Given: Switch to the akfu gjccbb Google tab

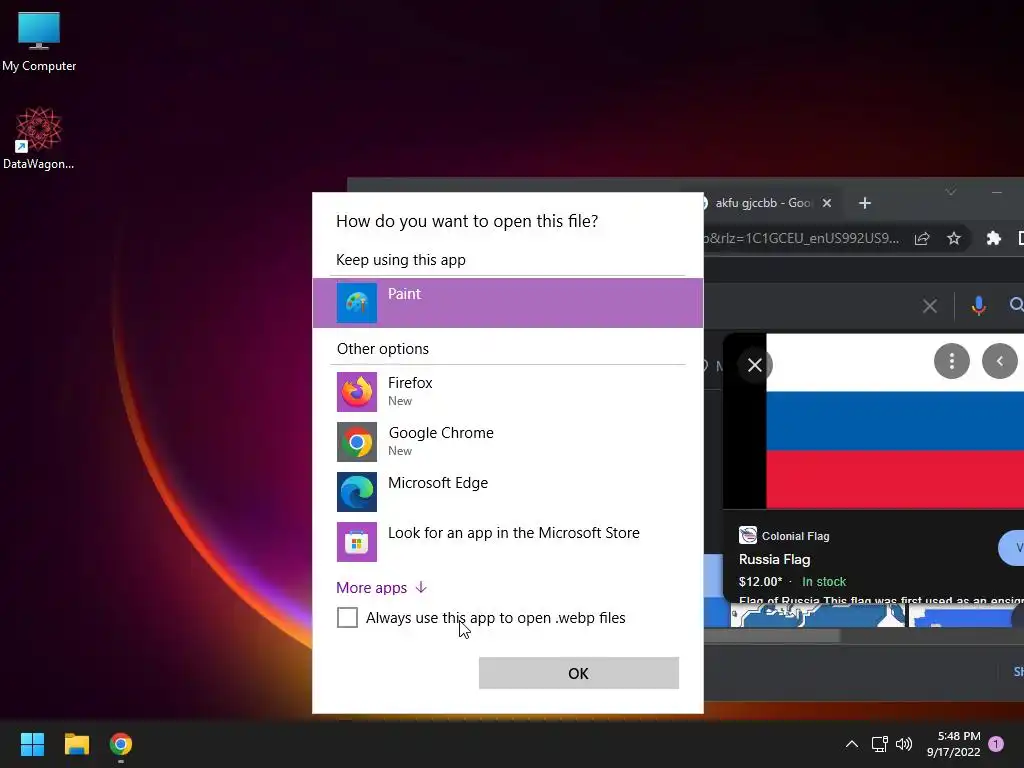Looking at the screenshot, I should point(762,203).
